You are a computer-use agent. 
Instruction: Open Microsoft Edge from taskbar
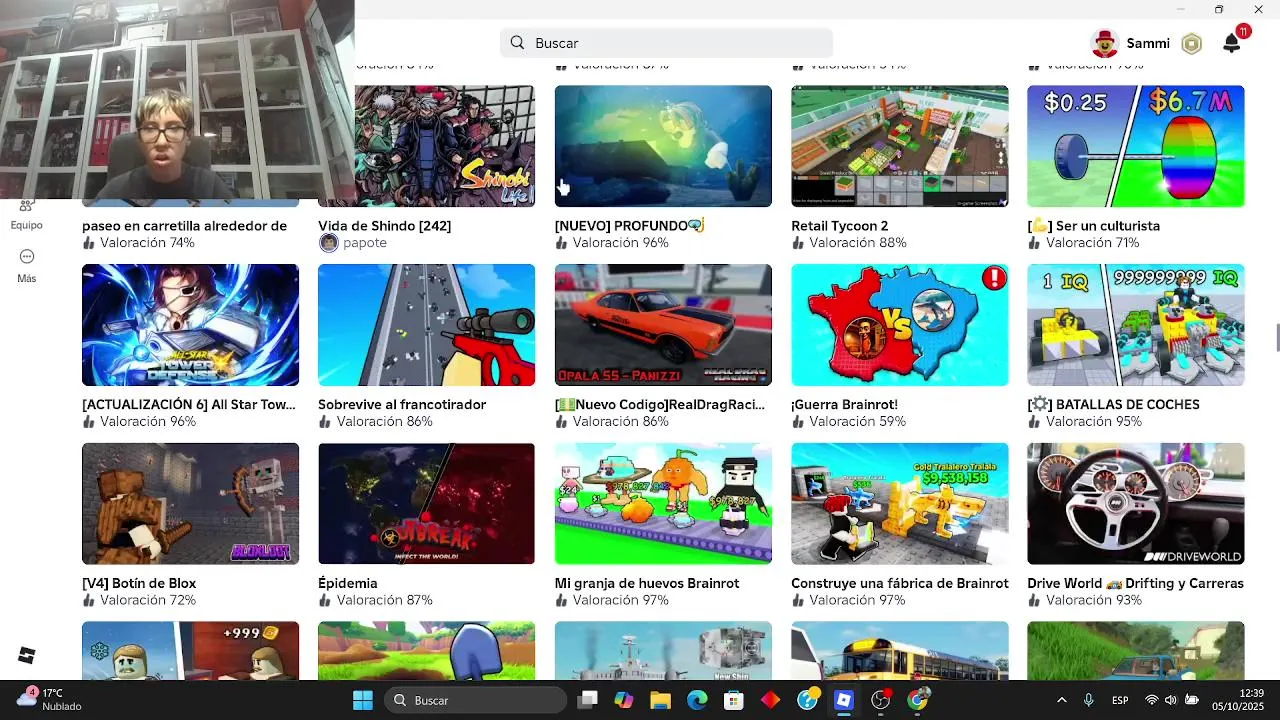697,700
